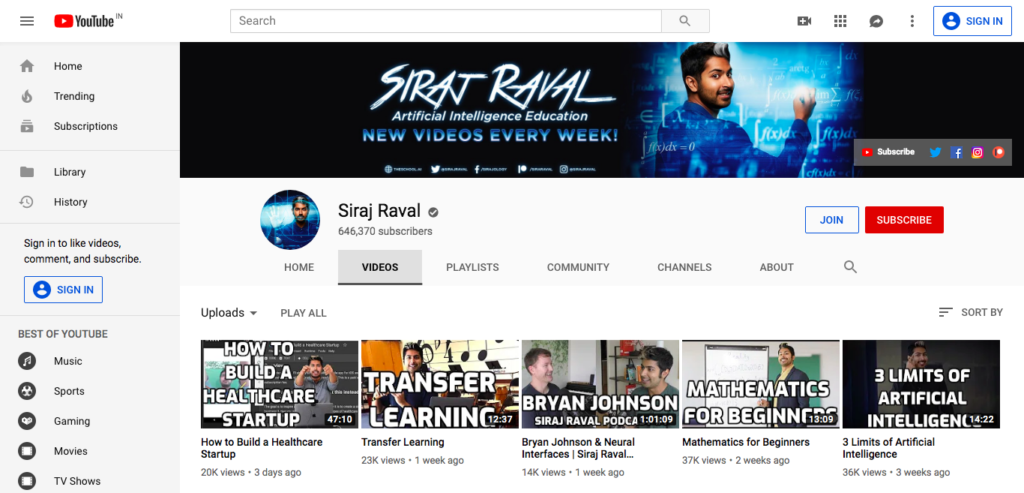Open the Channels tab
1024x493 pixels.
click(x=684, y=267)
